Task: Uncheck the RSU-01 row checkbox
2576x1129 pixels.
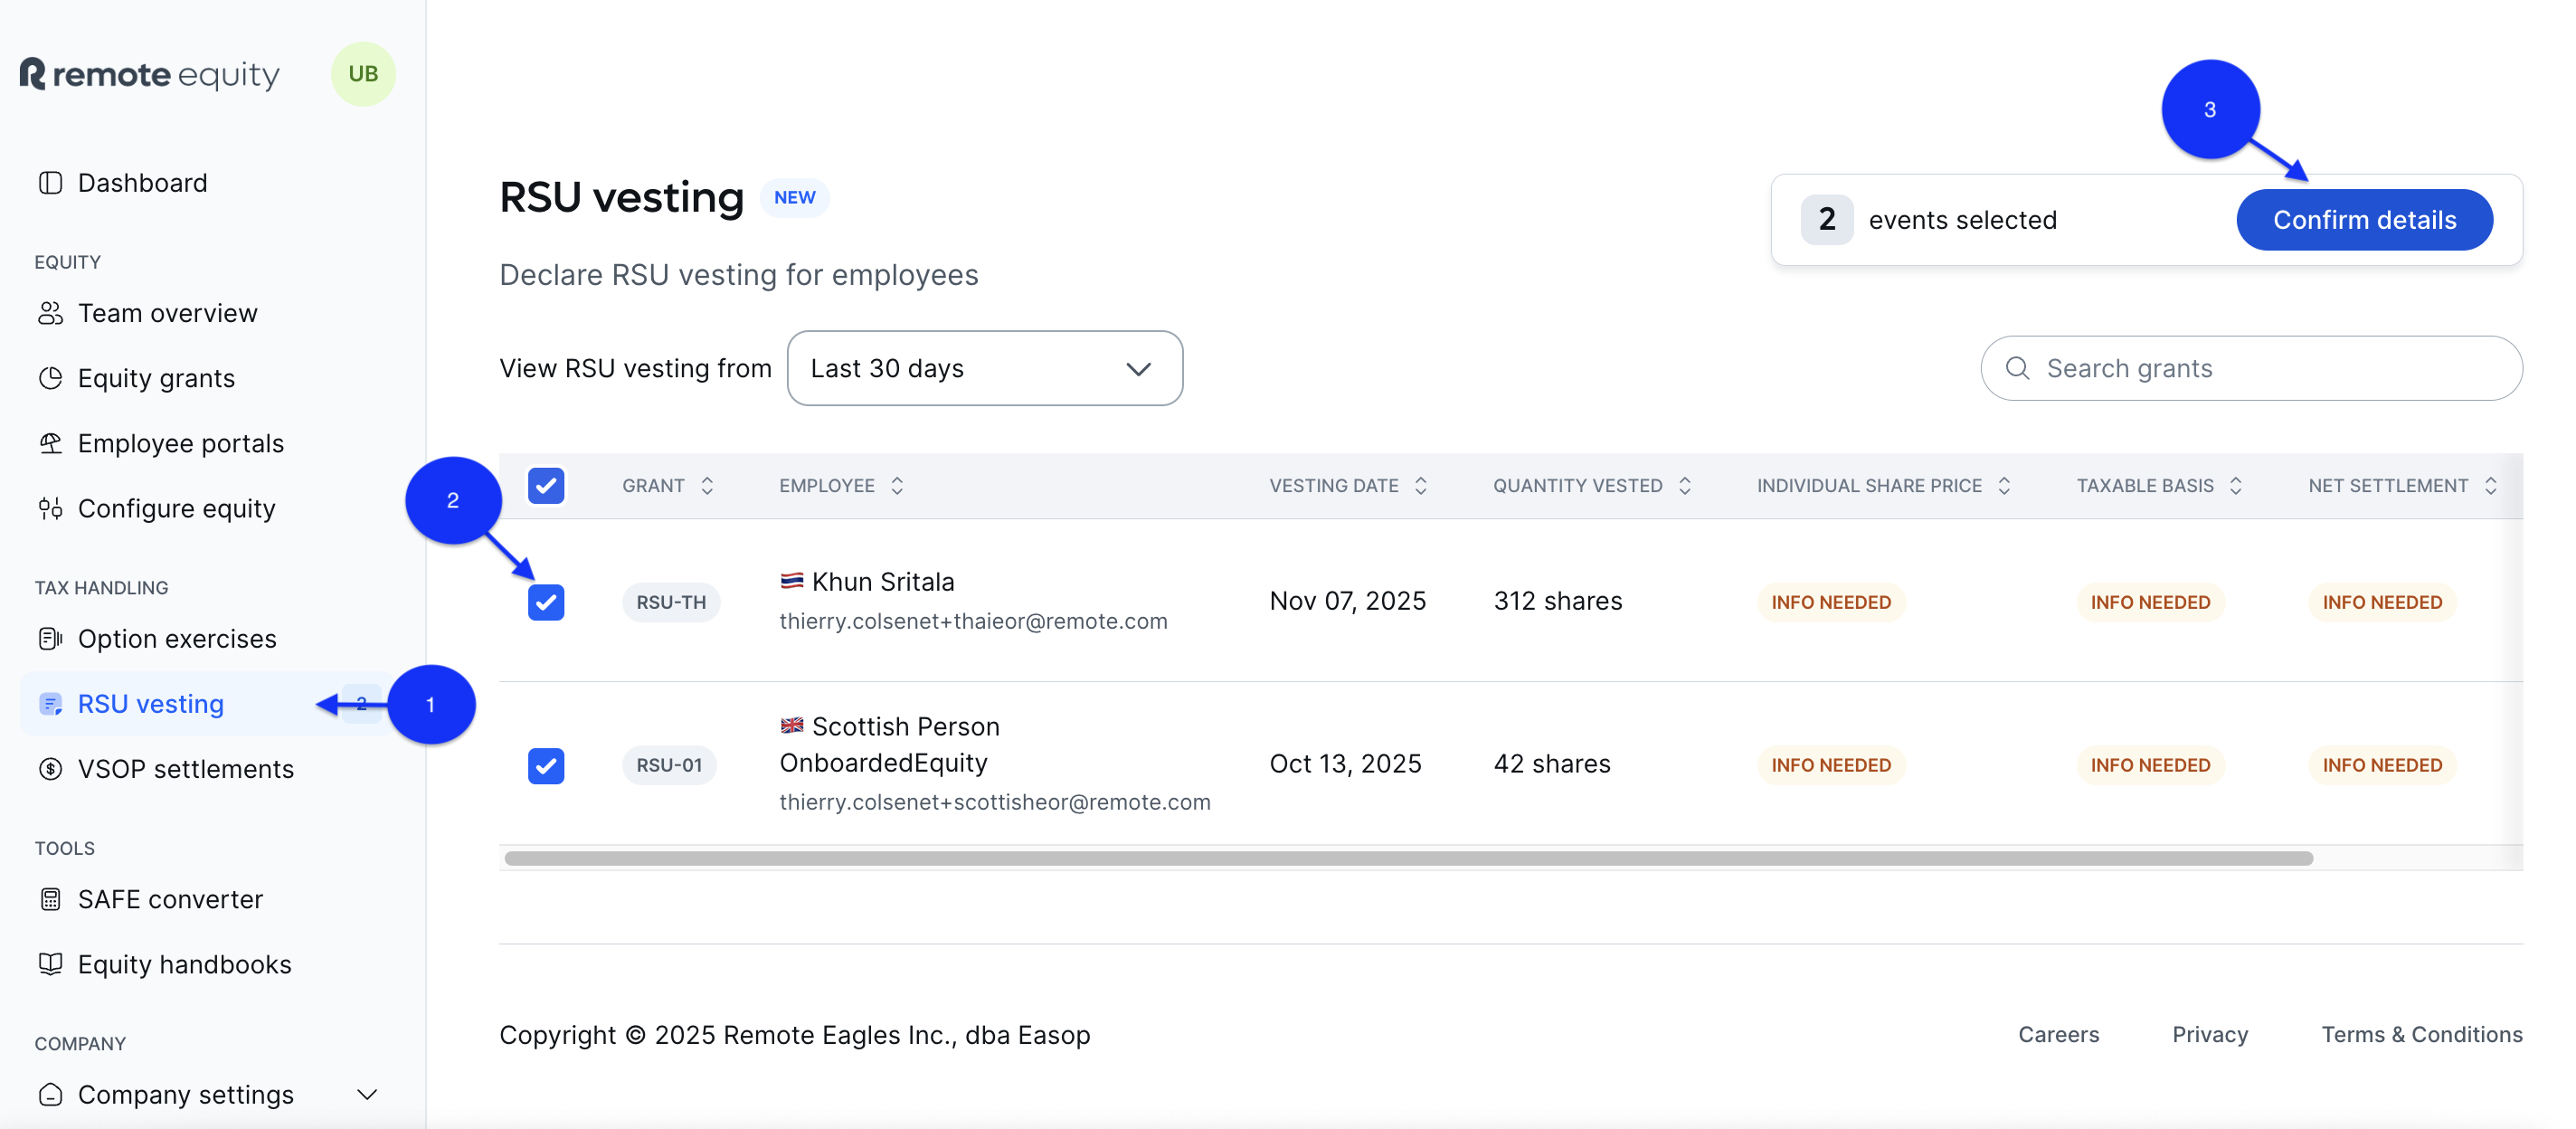Action: (x=546, y=765)
